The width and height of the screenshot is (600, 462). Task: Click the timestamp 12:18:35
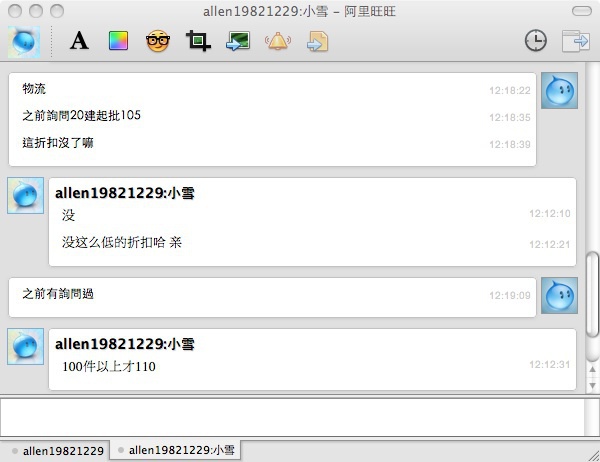pos(510,117)
